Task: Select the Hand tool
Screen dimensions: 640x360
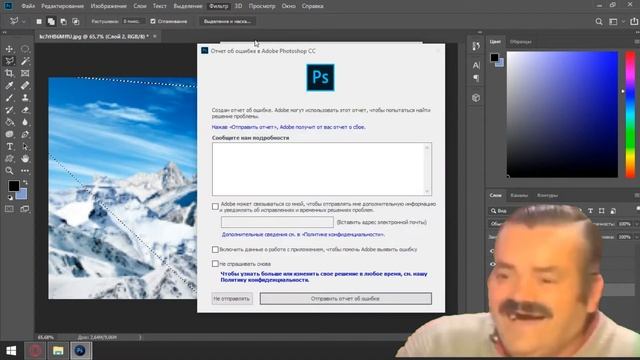Action: click(x=25, y=158)
